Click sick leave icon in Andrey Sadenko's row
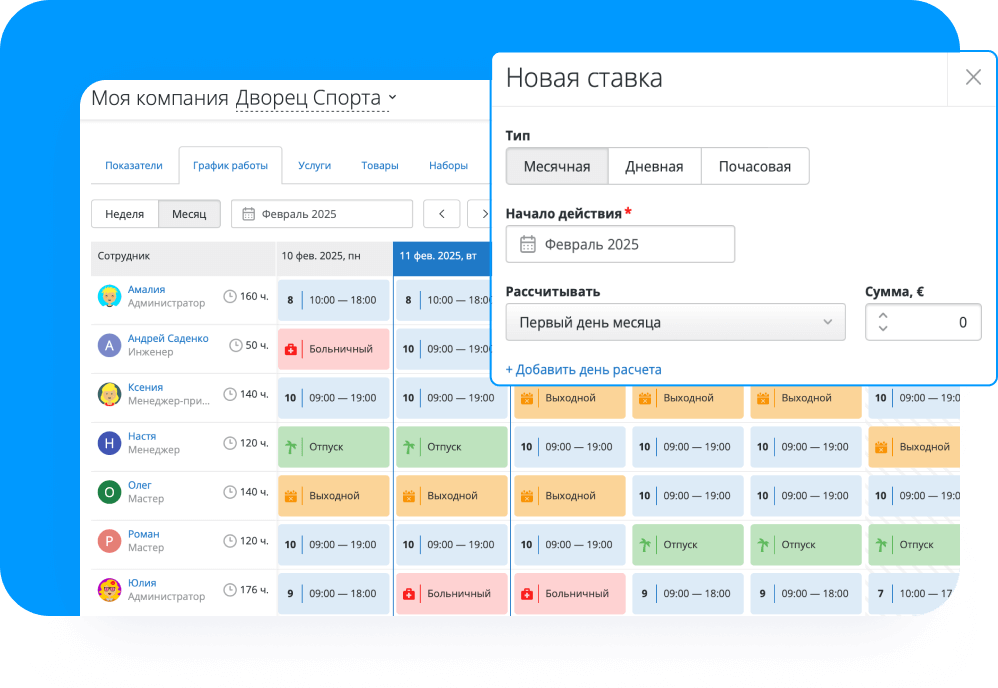998x688 pixels. 291,349
